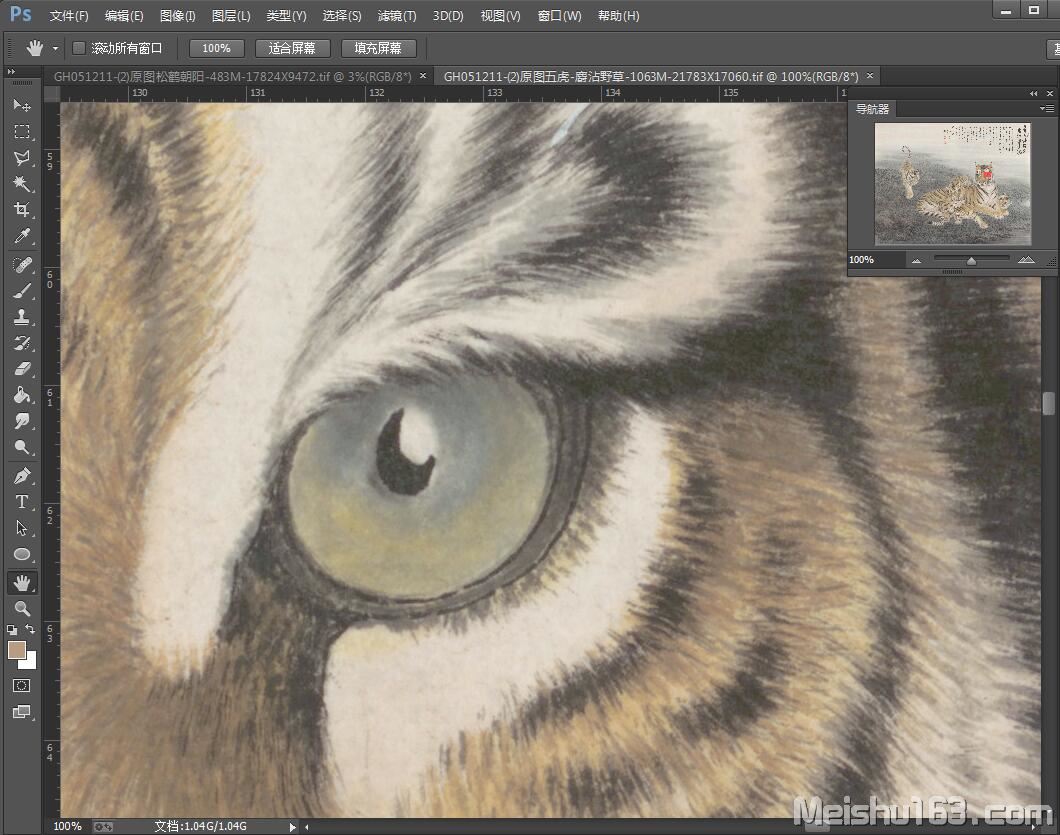Reset default foreground and background colors
This screenshot has width=1060, height=835.
[11, 630]
